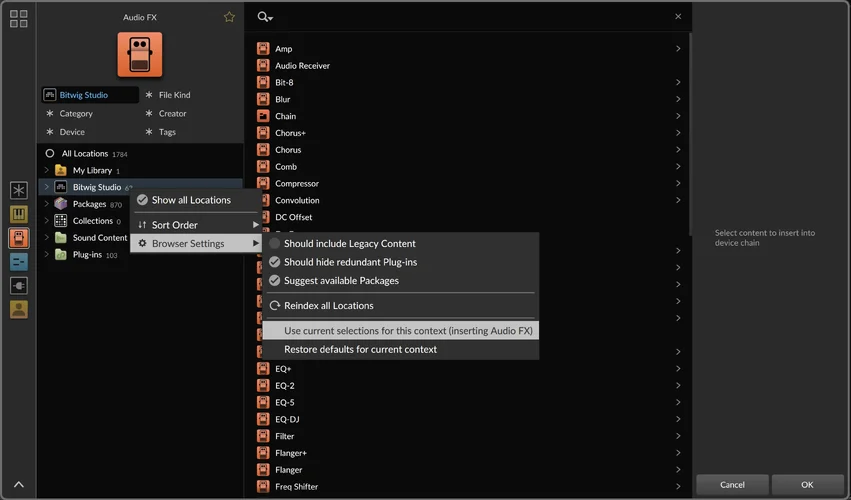Expand the Flanger+ row arrow

[x=678, y=453]
